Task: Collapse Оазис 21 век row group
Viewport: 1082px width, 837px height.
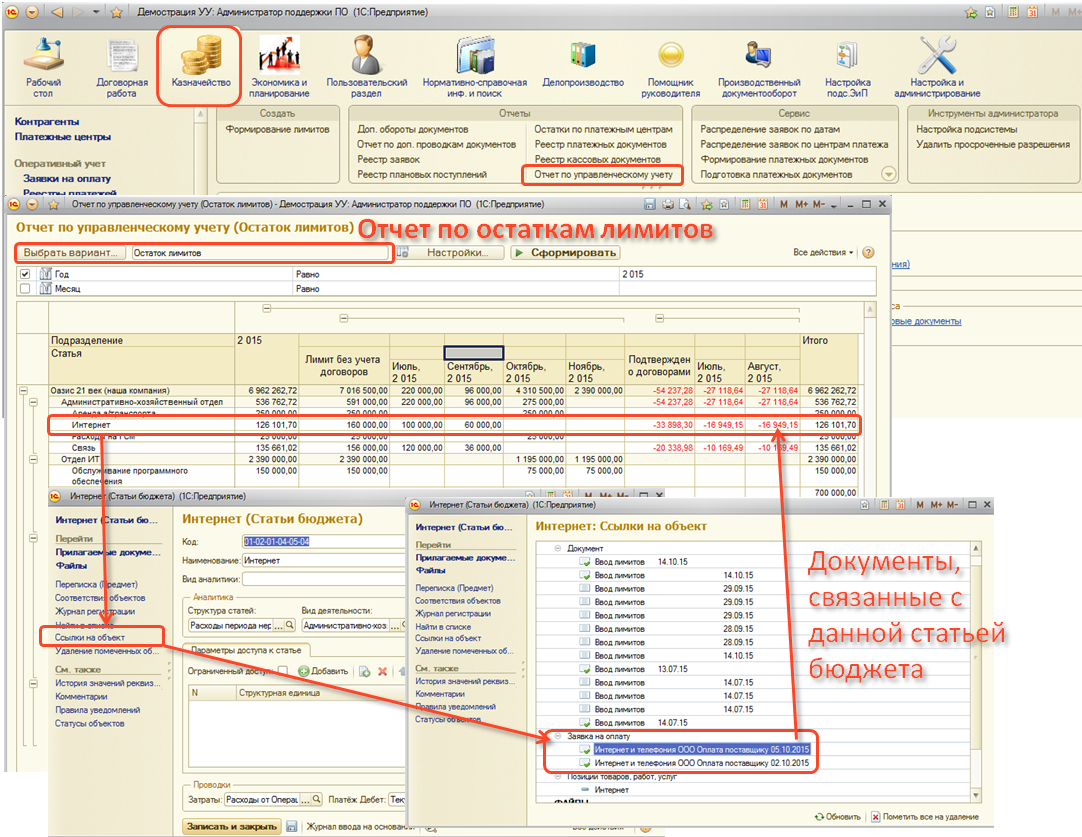Action: click(25, 390)
